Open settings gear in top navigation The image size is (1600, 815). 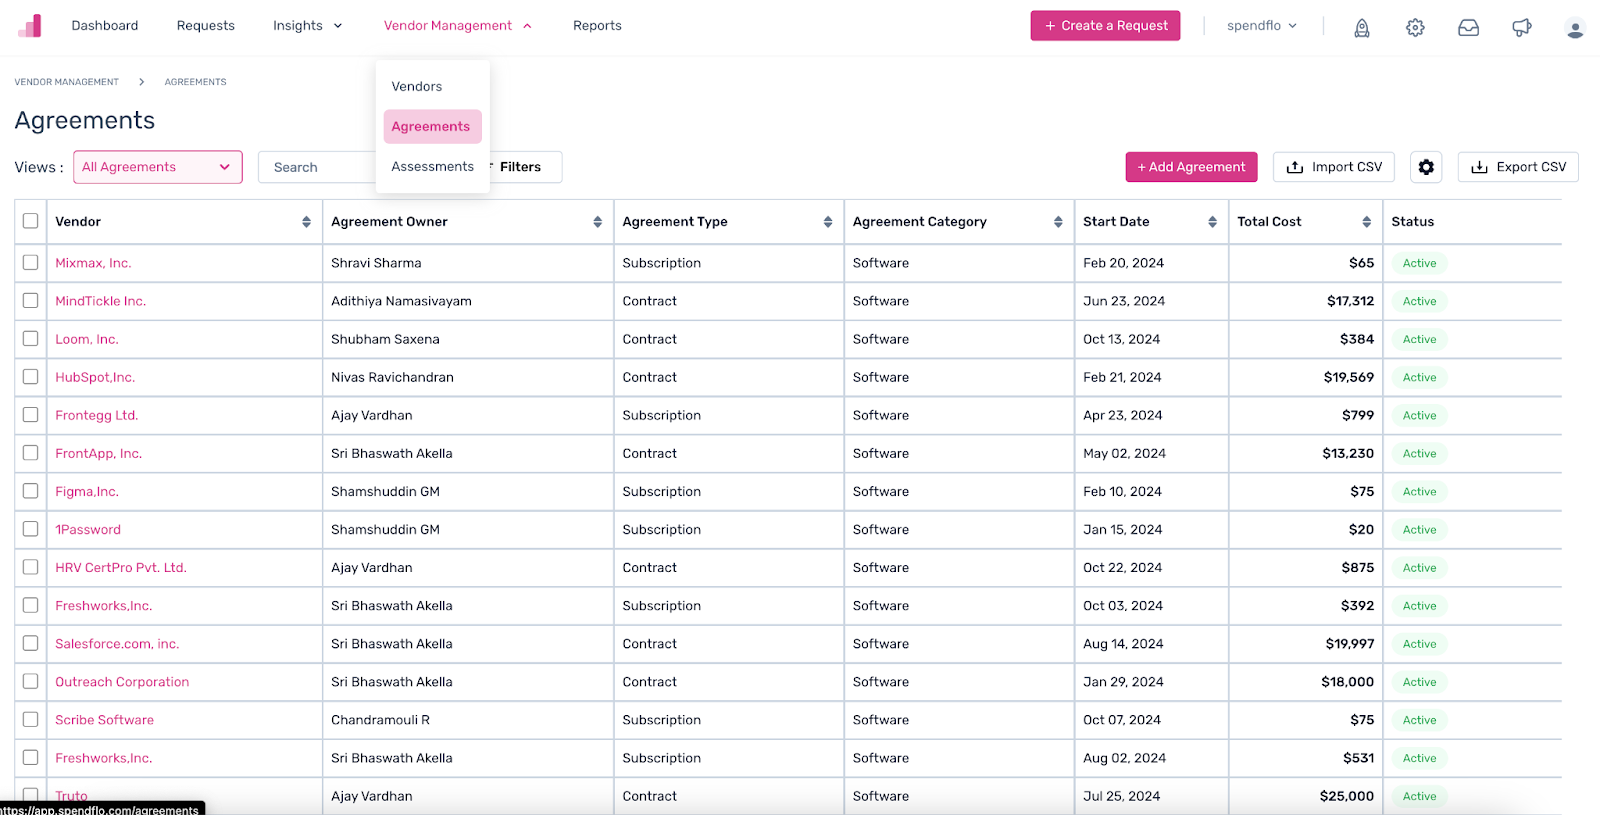tap(1415, 28)
